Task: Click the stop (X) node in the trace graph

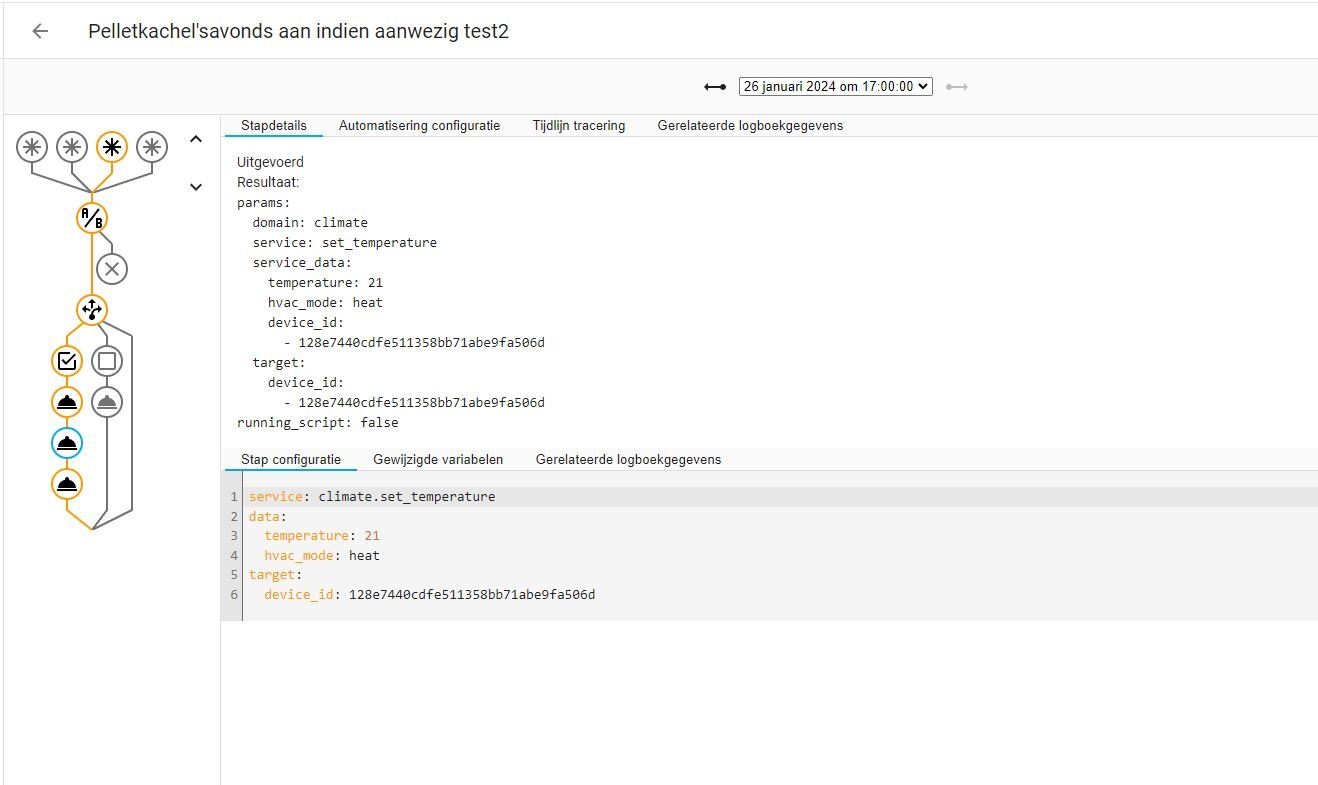Action: 111,268
